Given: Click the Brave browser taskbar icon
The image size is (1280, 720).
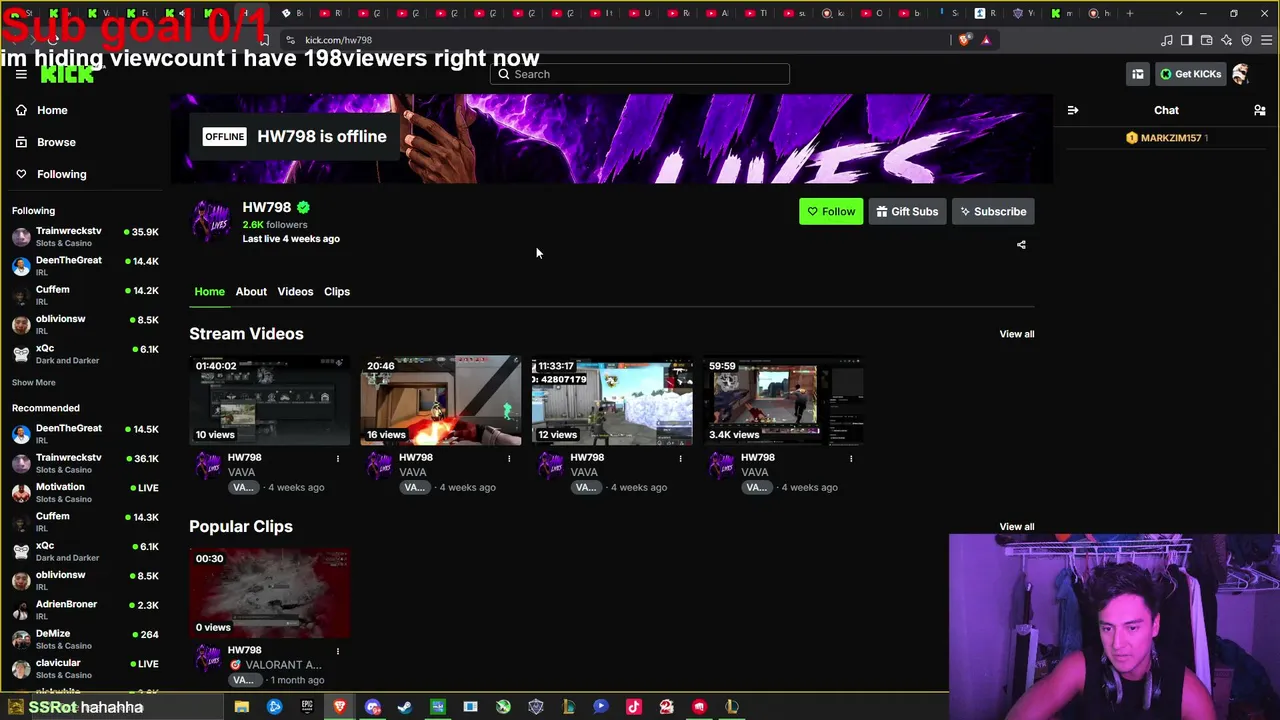Looking at the screenshot, I should pos(340,707).
